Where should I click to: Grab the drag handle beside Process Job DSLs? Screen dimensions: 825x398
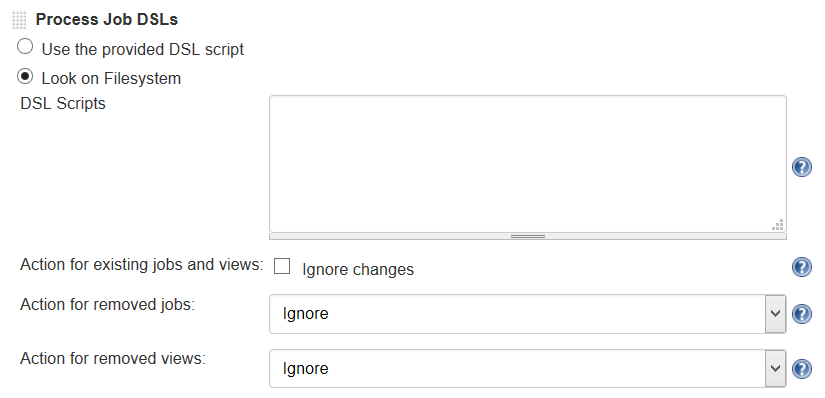[x=18, y=20]
